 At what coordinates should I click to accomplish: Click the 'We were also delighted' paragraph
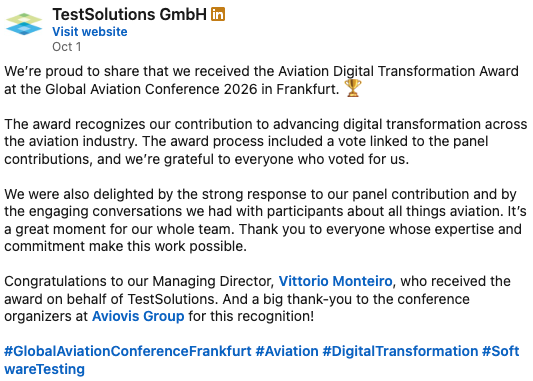click(265, 220)
